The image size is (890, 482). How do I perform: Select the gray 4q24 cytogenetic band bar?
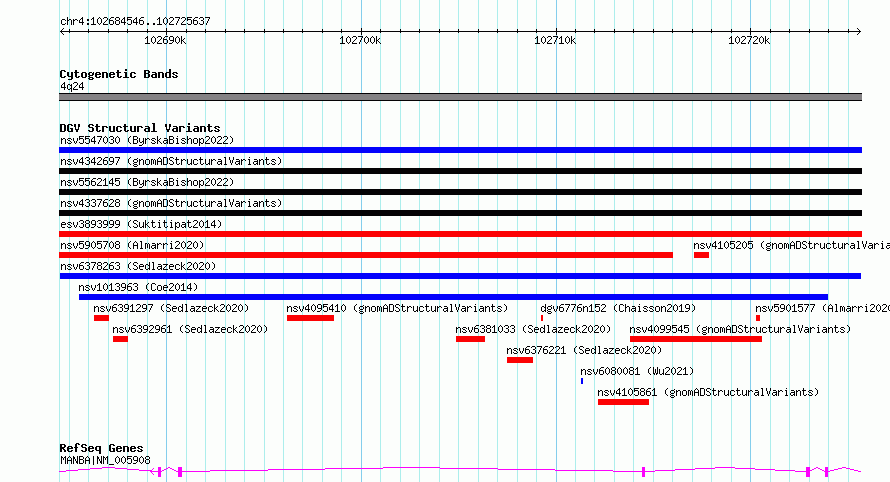tap(460, 97)
